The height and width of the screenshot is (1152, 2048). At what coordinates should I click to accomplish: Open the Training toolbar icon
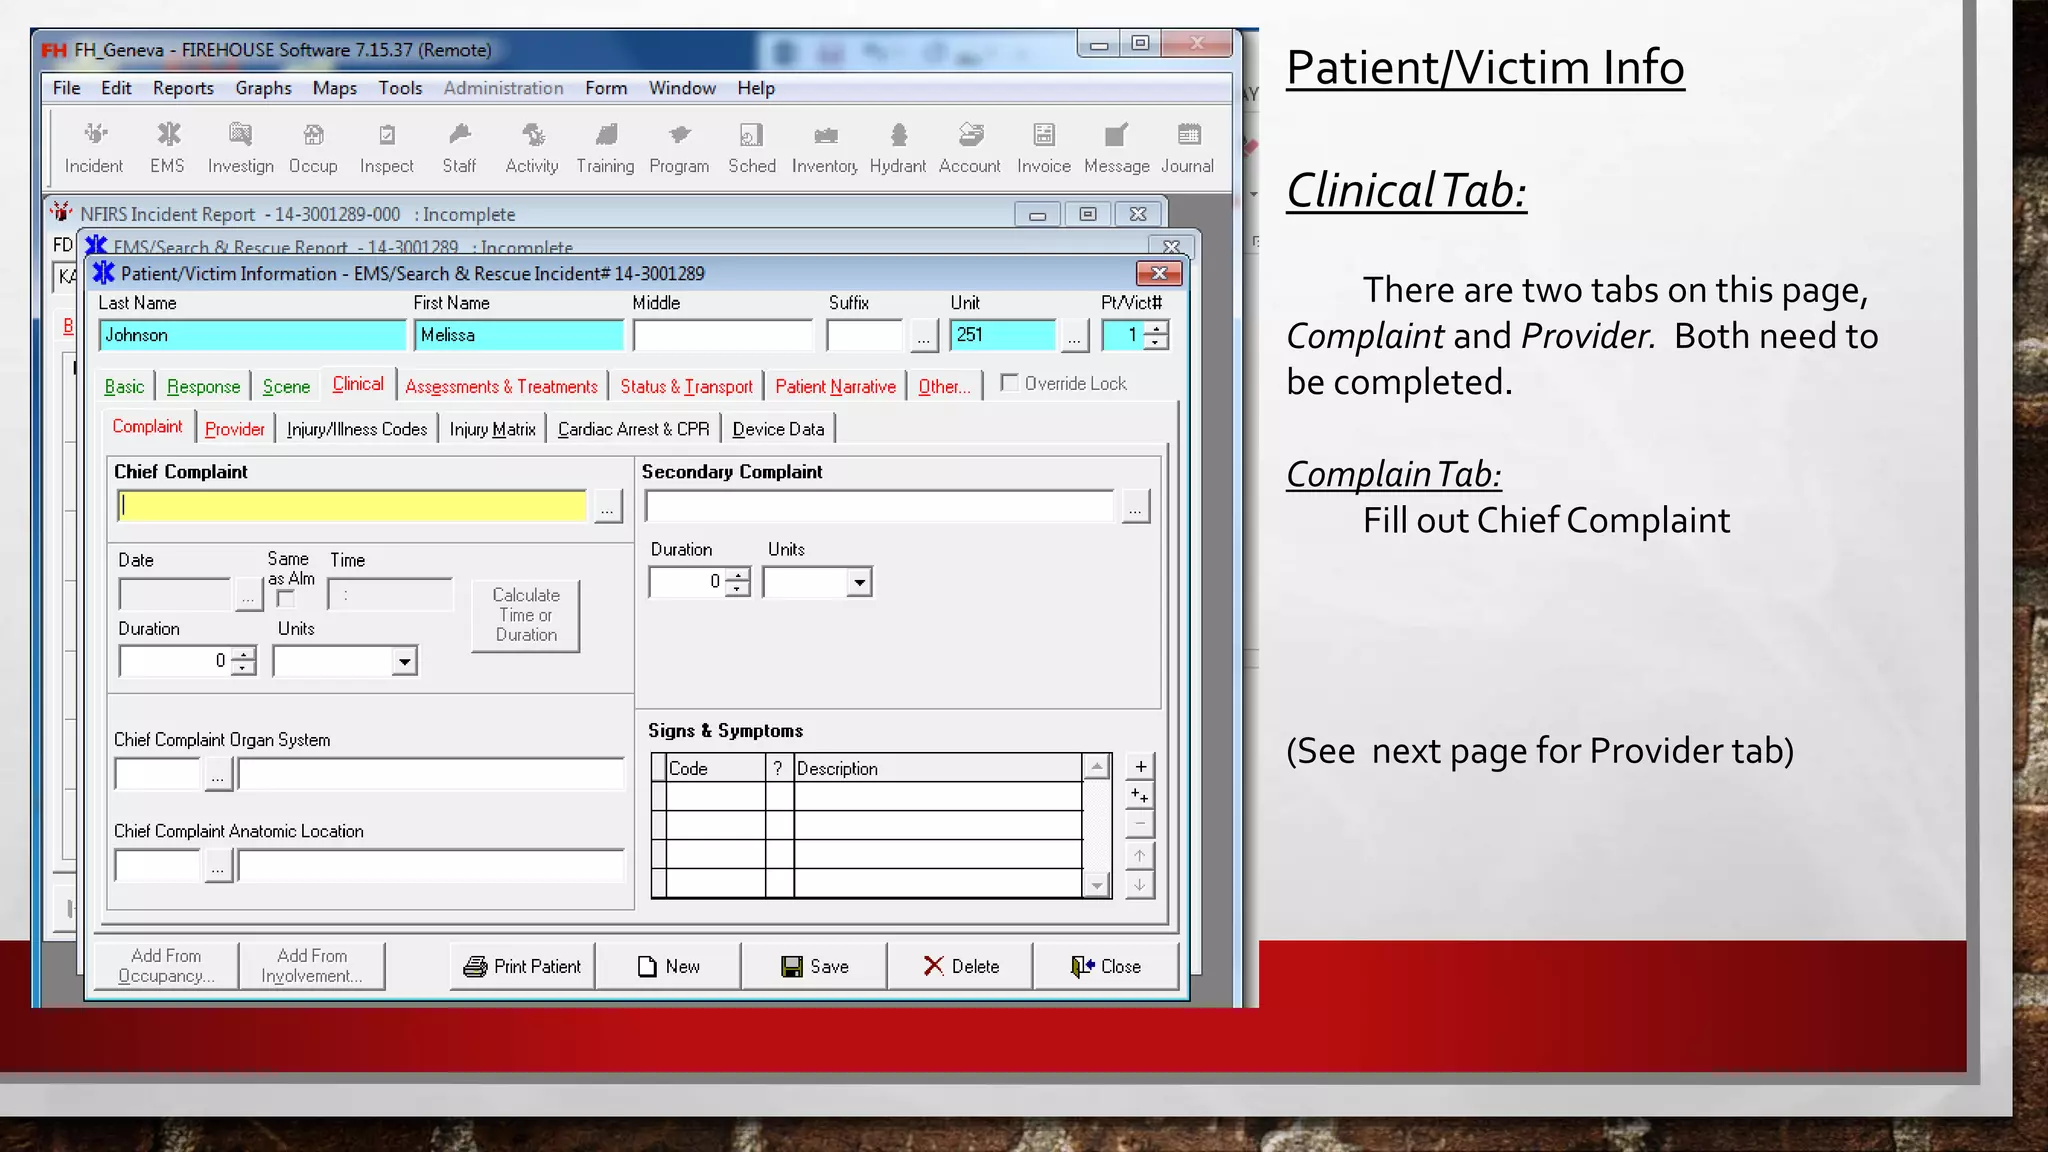pos(605,148)
